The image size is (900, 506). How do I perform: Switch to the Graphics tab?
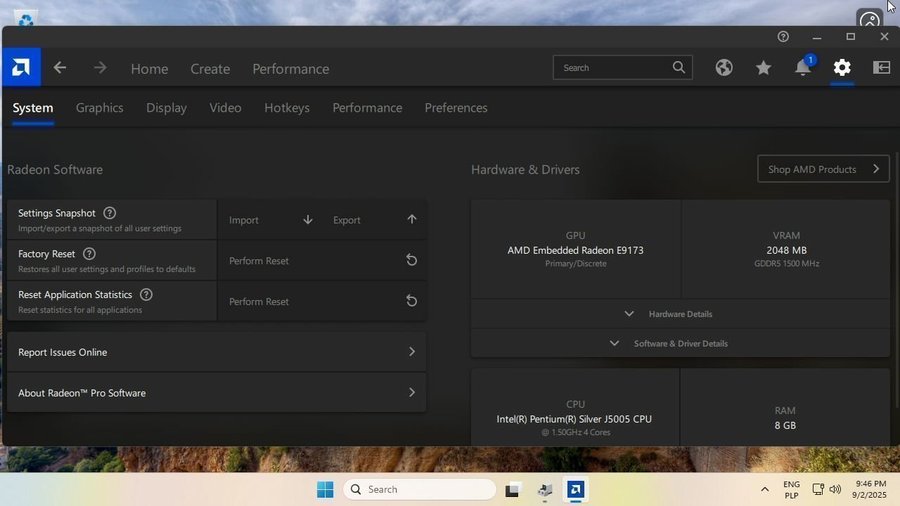[99, 108]
